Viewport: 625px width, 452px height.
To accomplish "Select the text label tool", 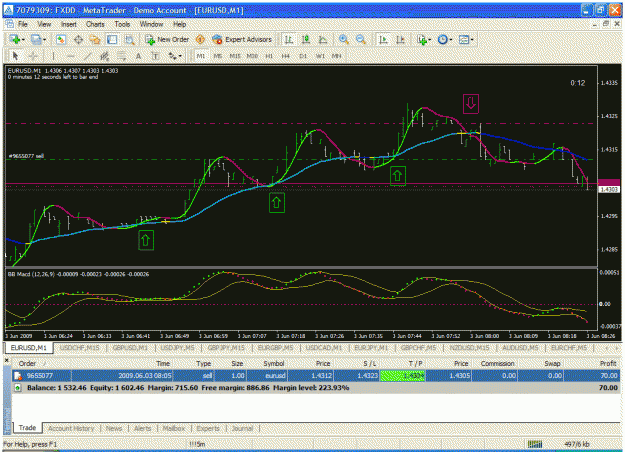I will (x=155, y=56).
